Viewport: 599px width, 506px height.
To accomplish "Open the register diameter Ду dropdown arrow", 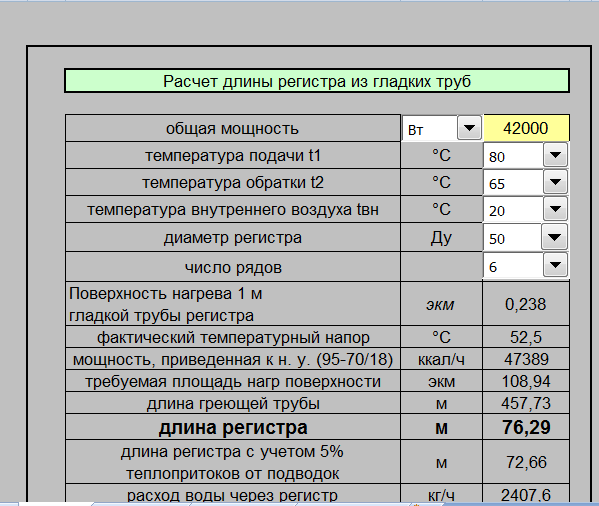I will (554, 237).
